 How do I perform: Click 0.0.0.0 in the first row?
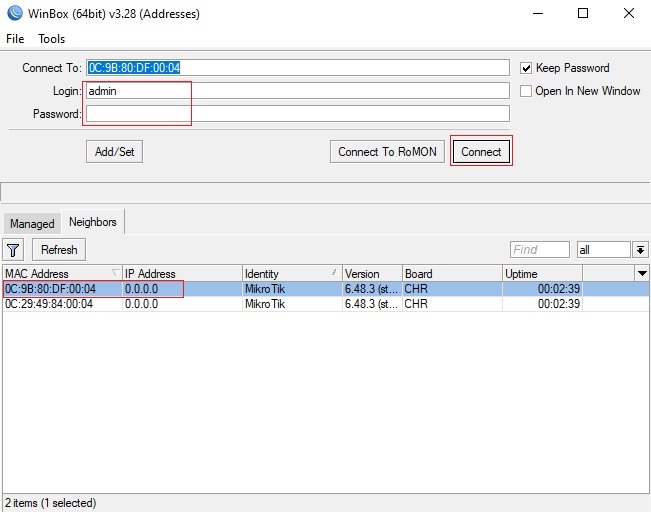pos(142,289)
